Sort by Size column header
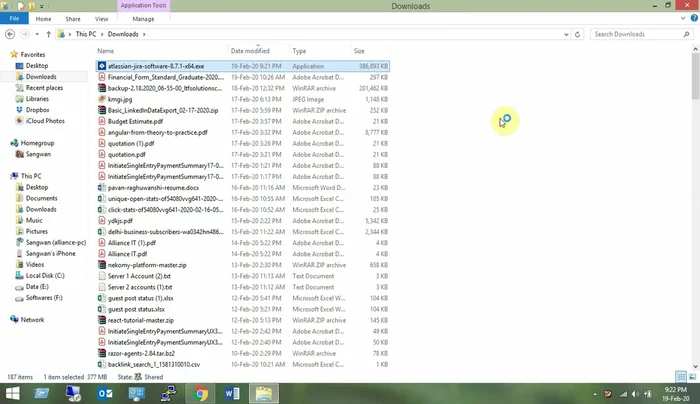 [x=359, y=51]
